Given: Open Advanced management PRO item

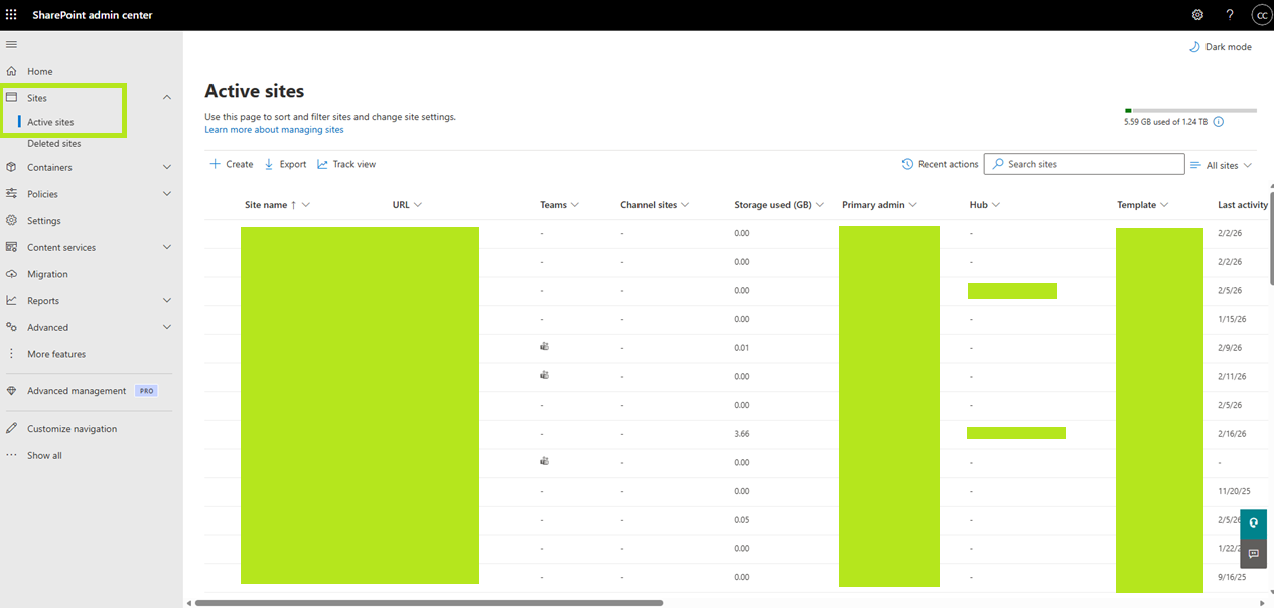Looking at the screenshot, I should coord(91,391).
